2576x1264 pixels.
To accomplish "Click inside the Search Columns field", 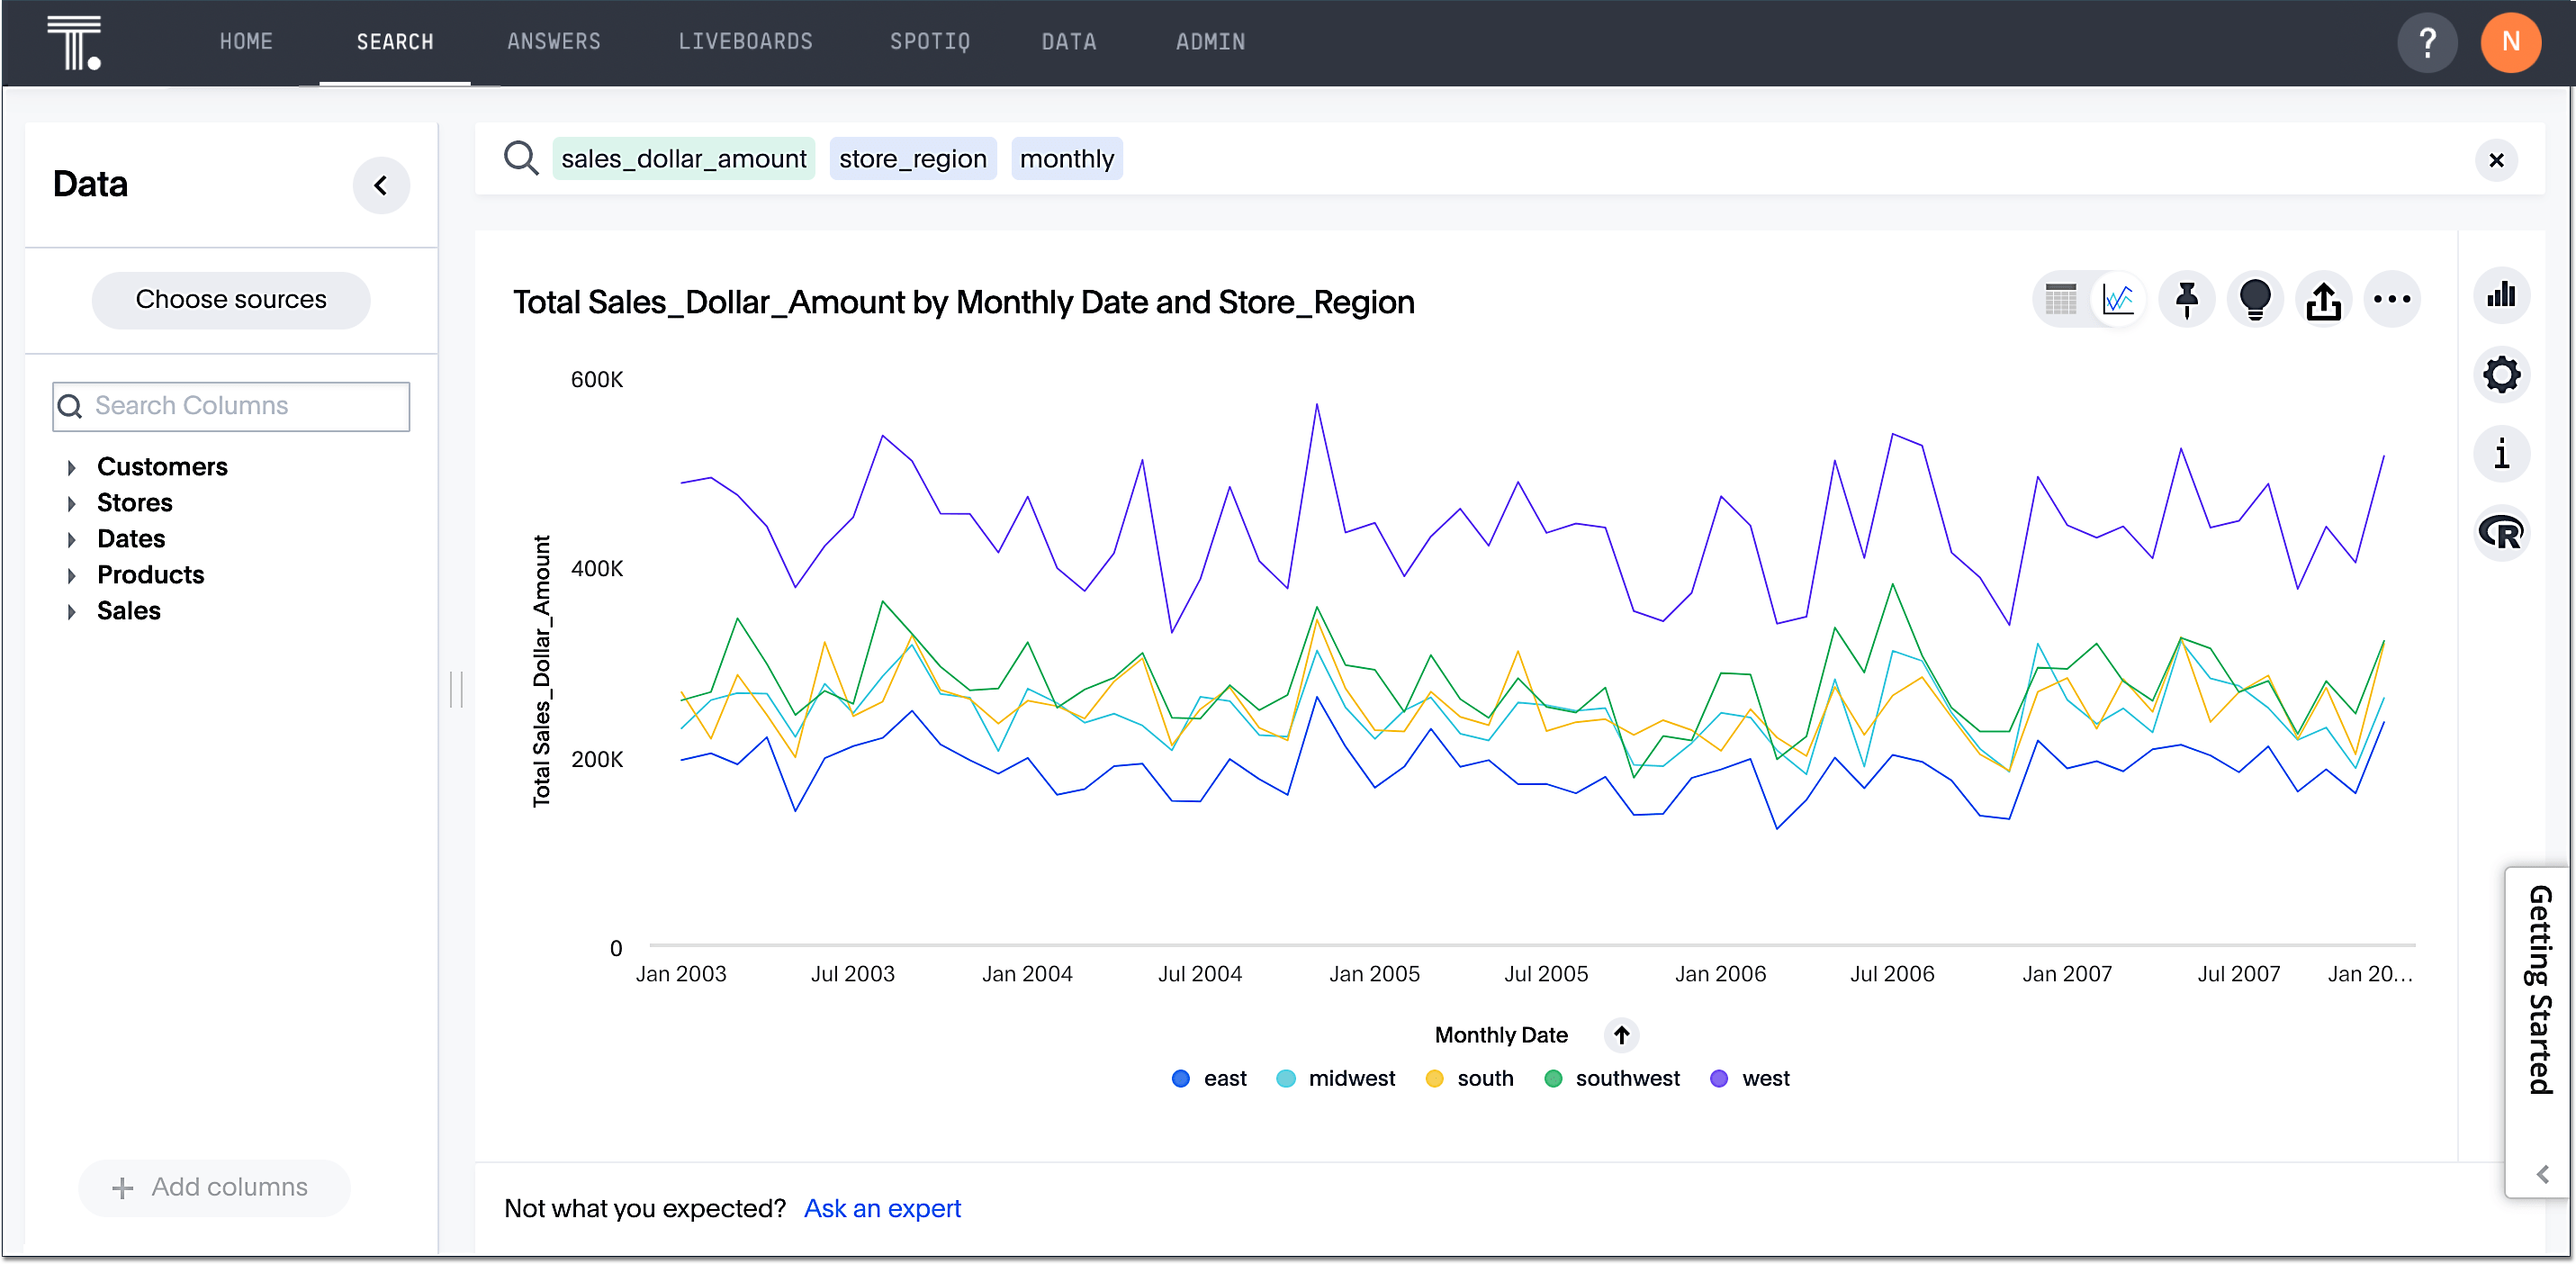I will tap(230, 406).
